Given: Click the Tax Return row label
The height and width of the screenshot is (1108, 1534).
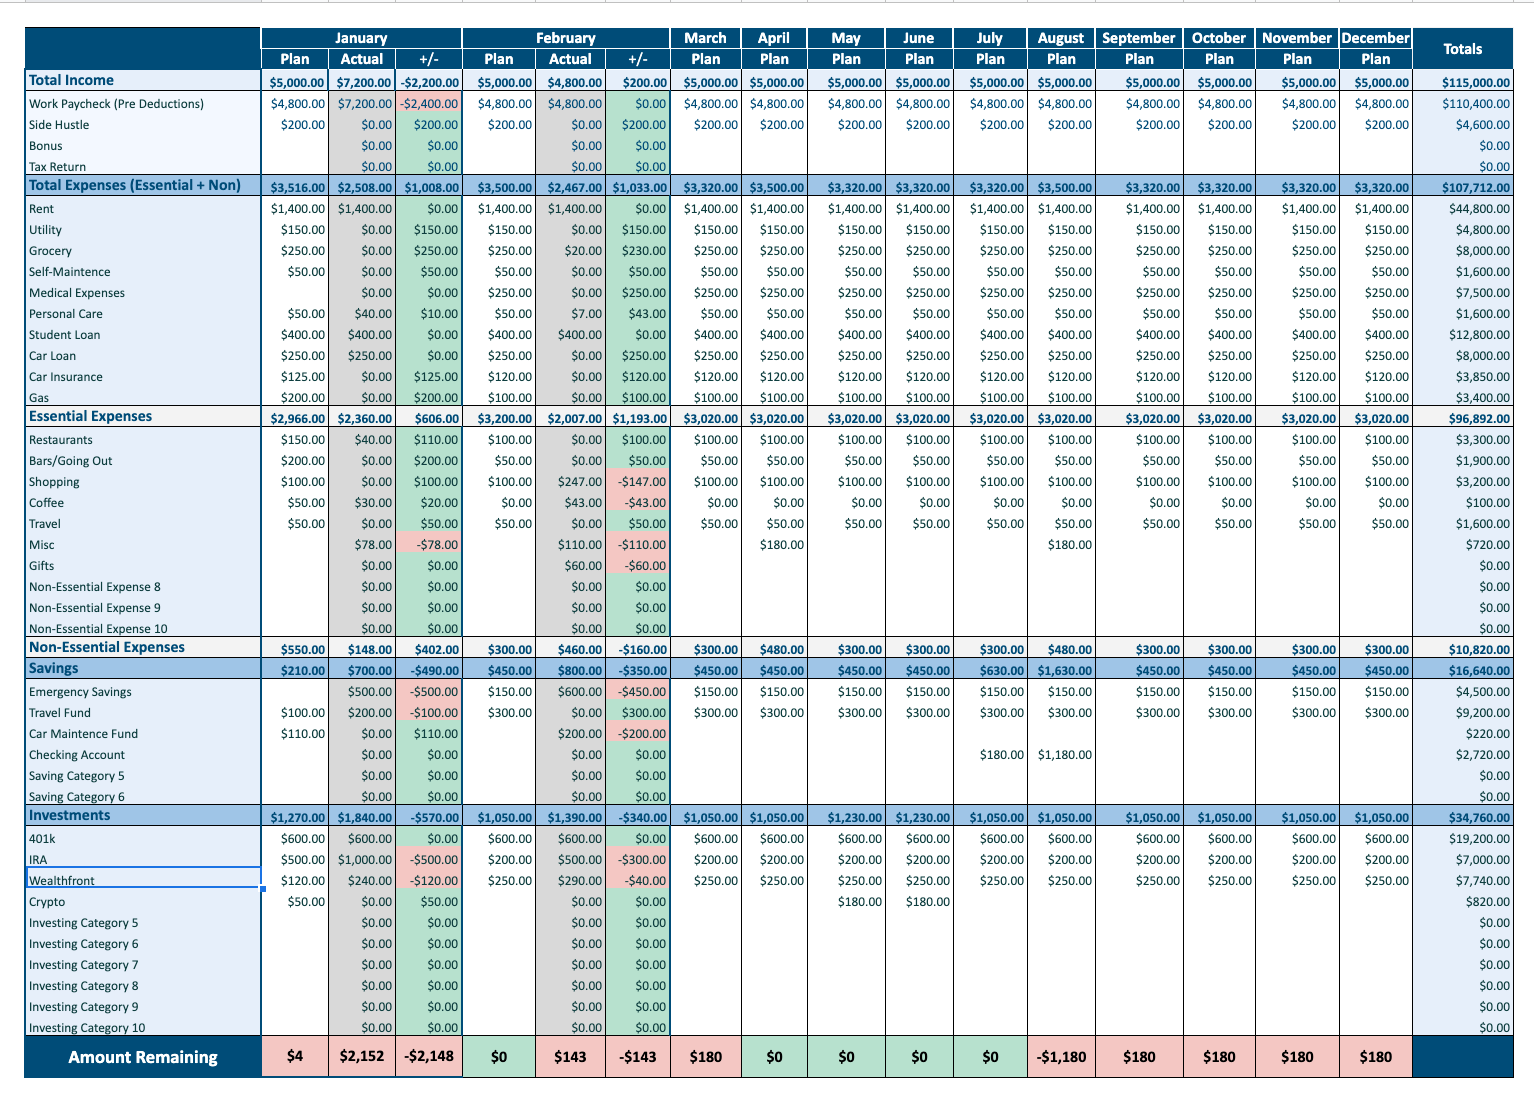Looking at the screenshot, I should (57, 167).
